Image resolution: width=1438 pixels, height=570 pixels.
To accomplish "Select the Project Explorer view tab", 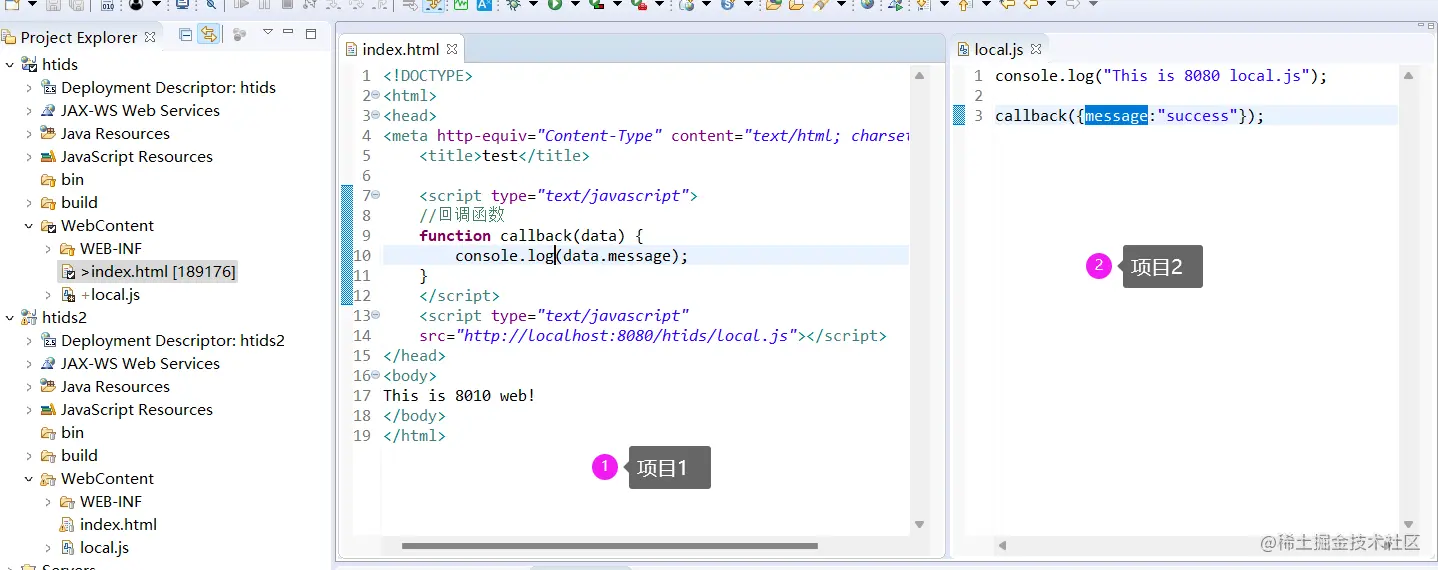I will (78, 37).
